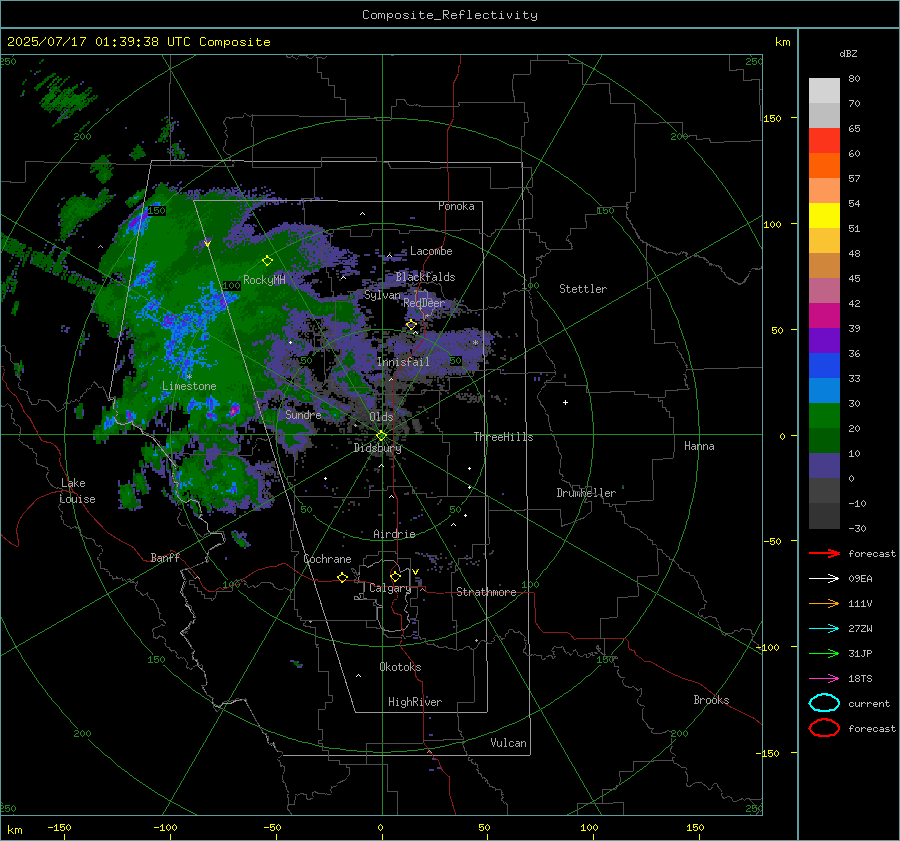
Task: Click the Ponoka town label
Action: [456, 206]
